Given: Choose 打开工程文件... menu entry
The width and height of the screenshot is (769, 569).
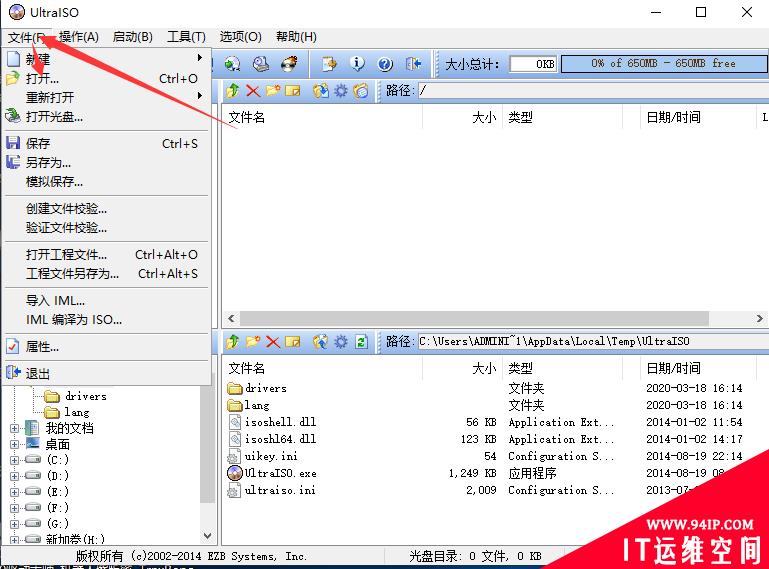Looking at the screenshot, I should click(x=107, y=255).
